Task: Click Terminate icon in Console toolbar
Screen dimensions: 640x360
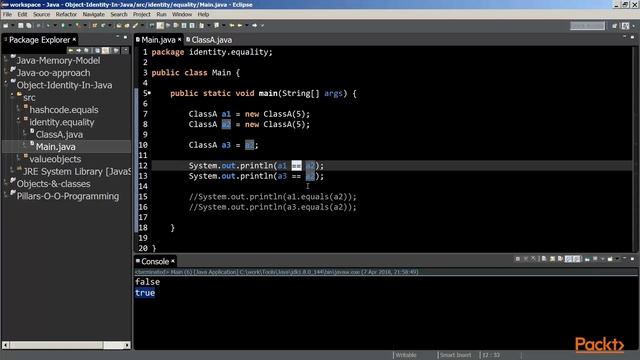Action: tap(518, 259)
